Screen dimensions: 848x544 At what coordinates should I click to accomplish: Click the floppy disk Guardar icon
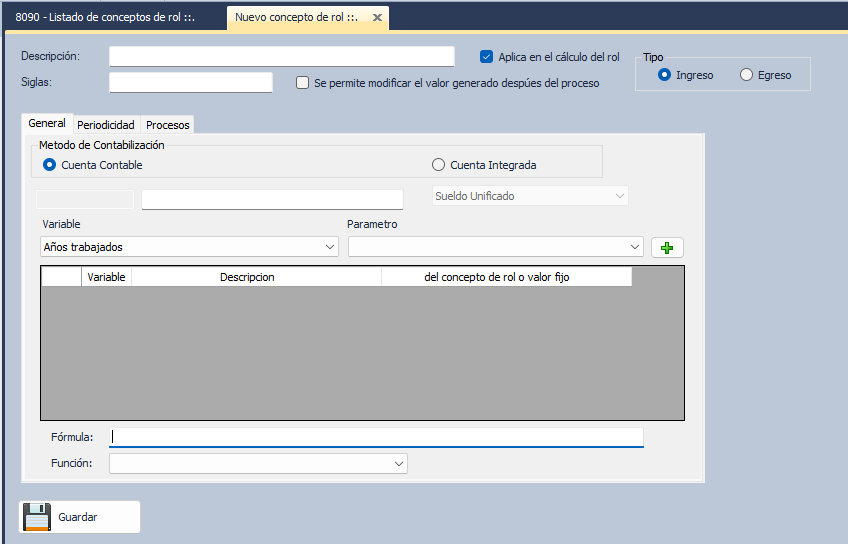pos(37,517)
